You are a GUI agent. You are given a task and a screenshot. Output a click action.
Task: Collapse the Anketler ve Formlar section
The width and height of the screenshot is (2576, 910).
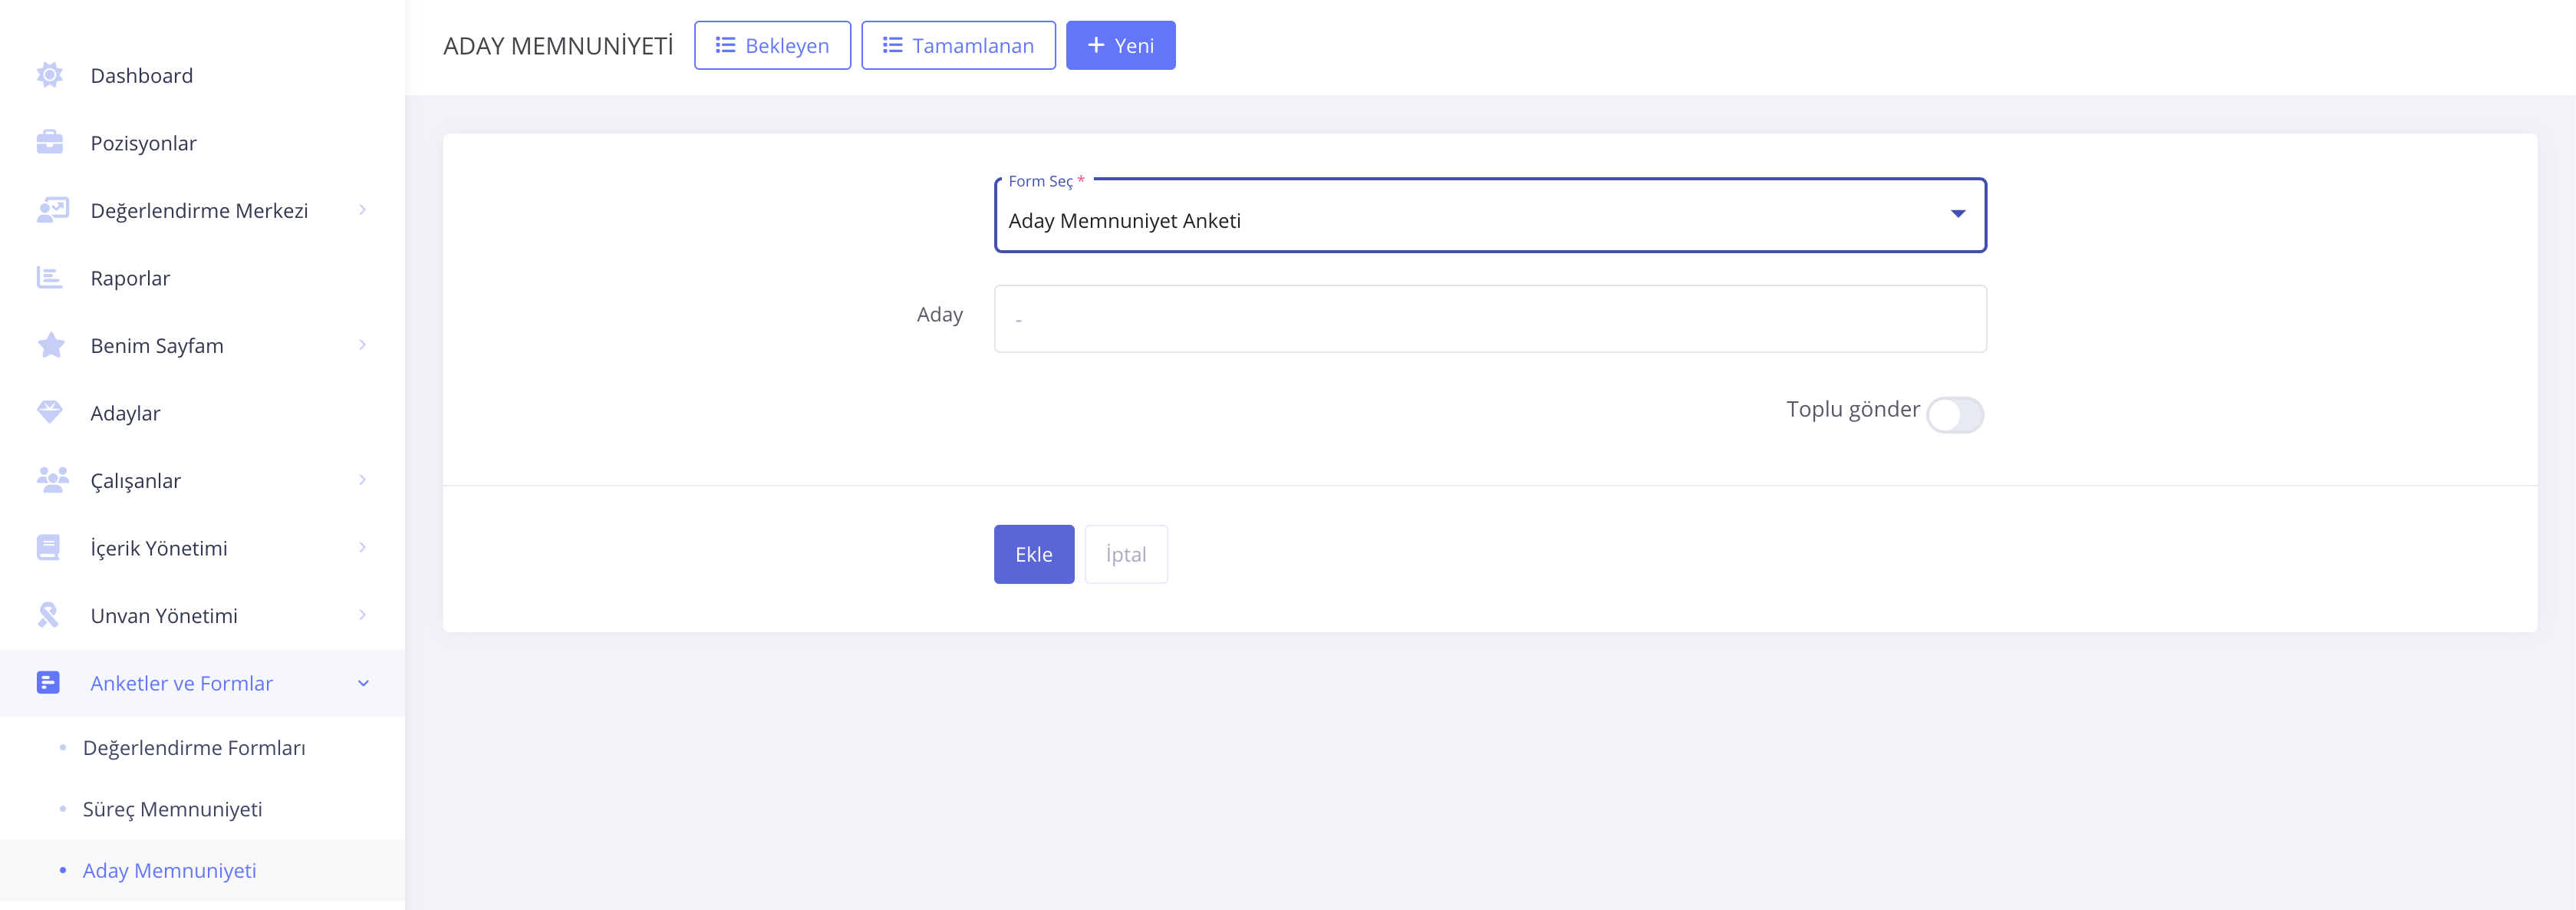tap(363, 683)
